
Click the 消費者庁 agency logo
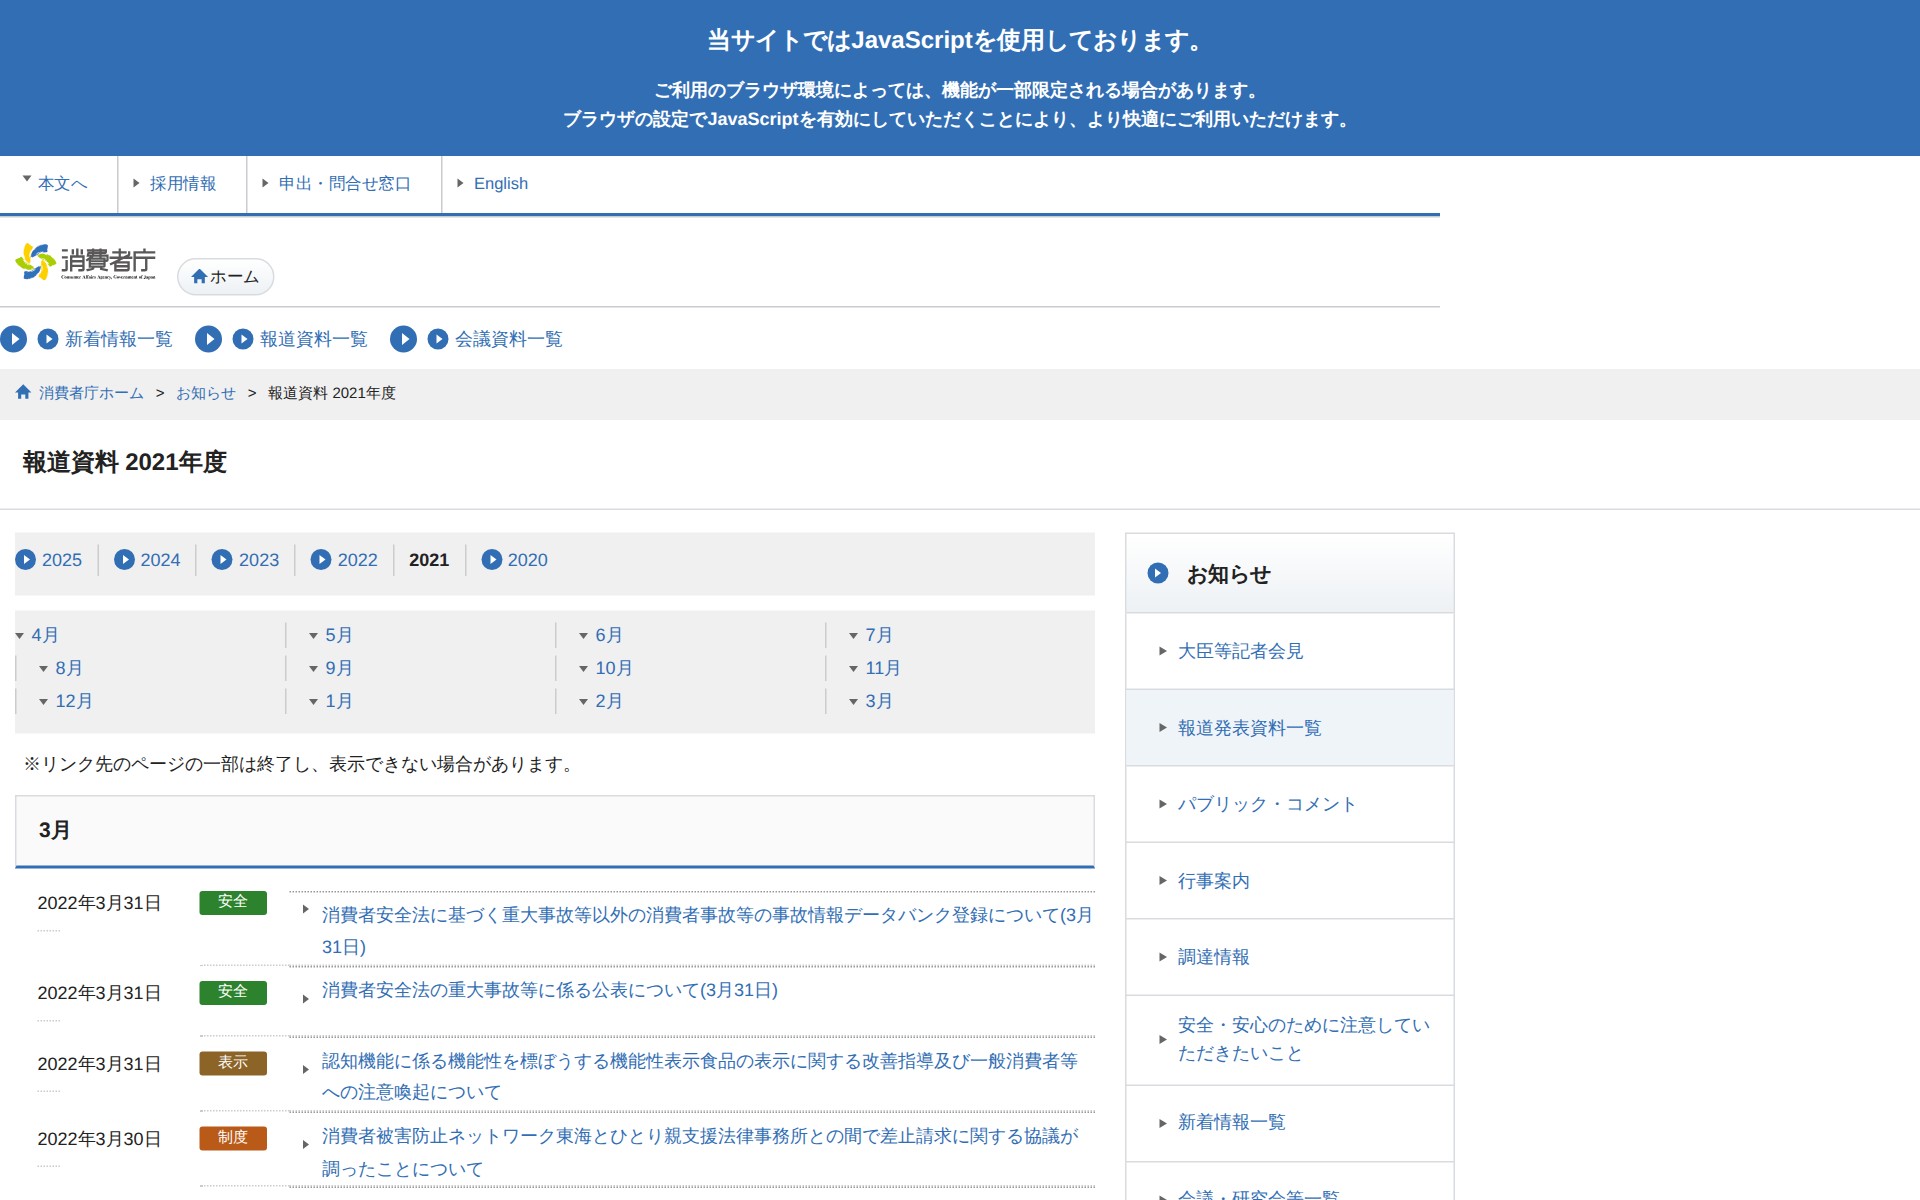(88, 262)
